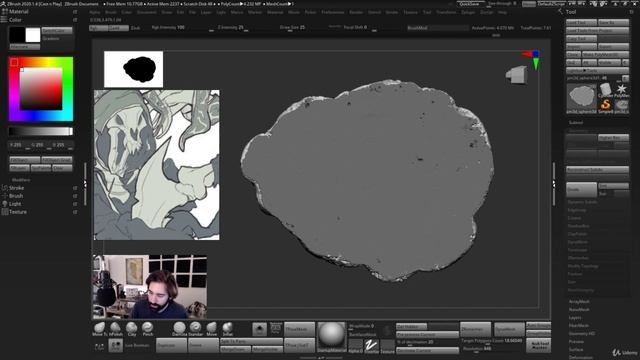Expand the Material palette header
Screen dimensions: 640x360
pos(18,12)
